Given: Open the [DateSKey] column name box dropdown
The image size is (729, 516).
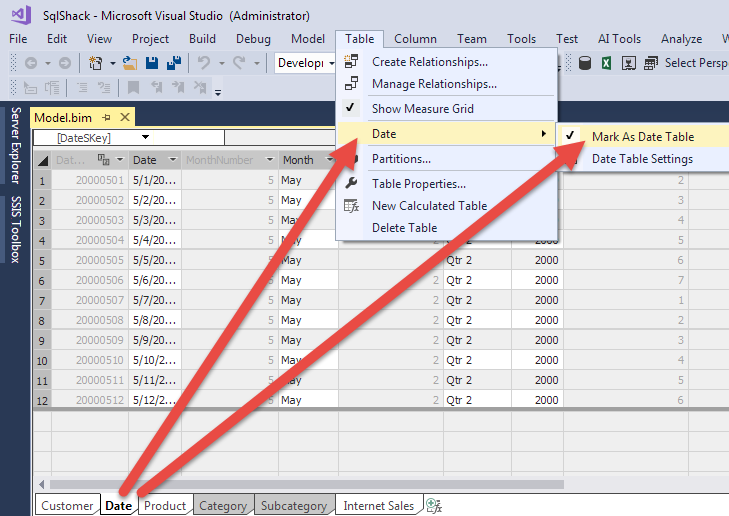Looking at the screenshot, I should (146, 137).
